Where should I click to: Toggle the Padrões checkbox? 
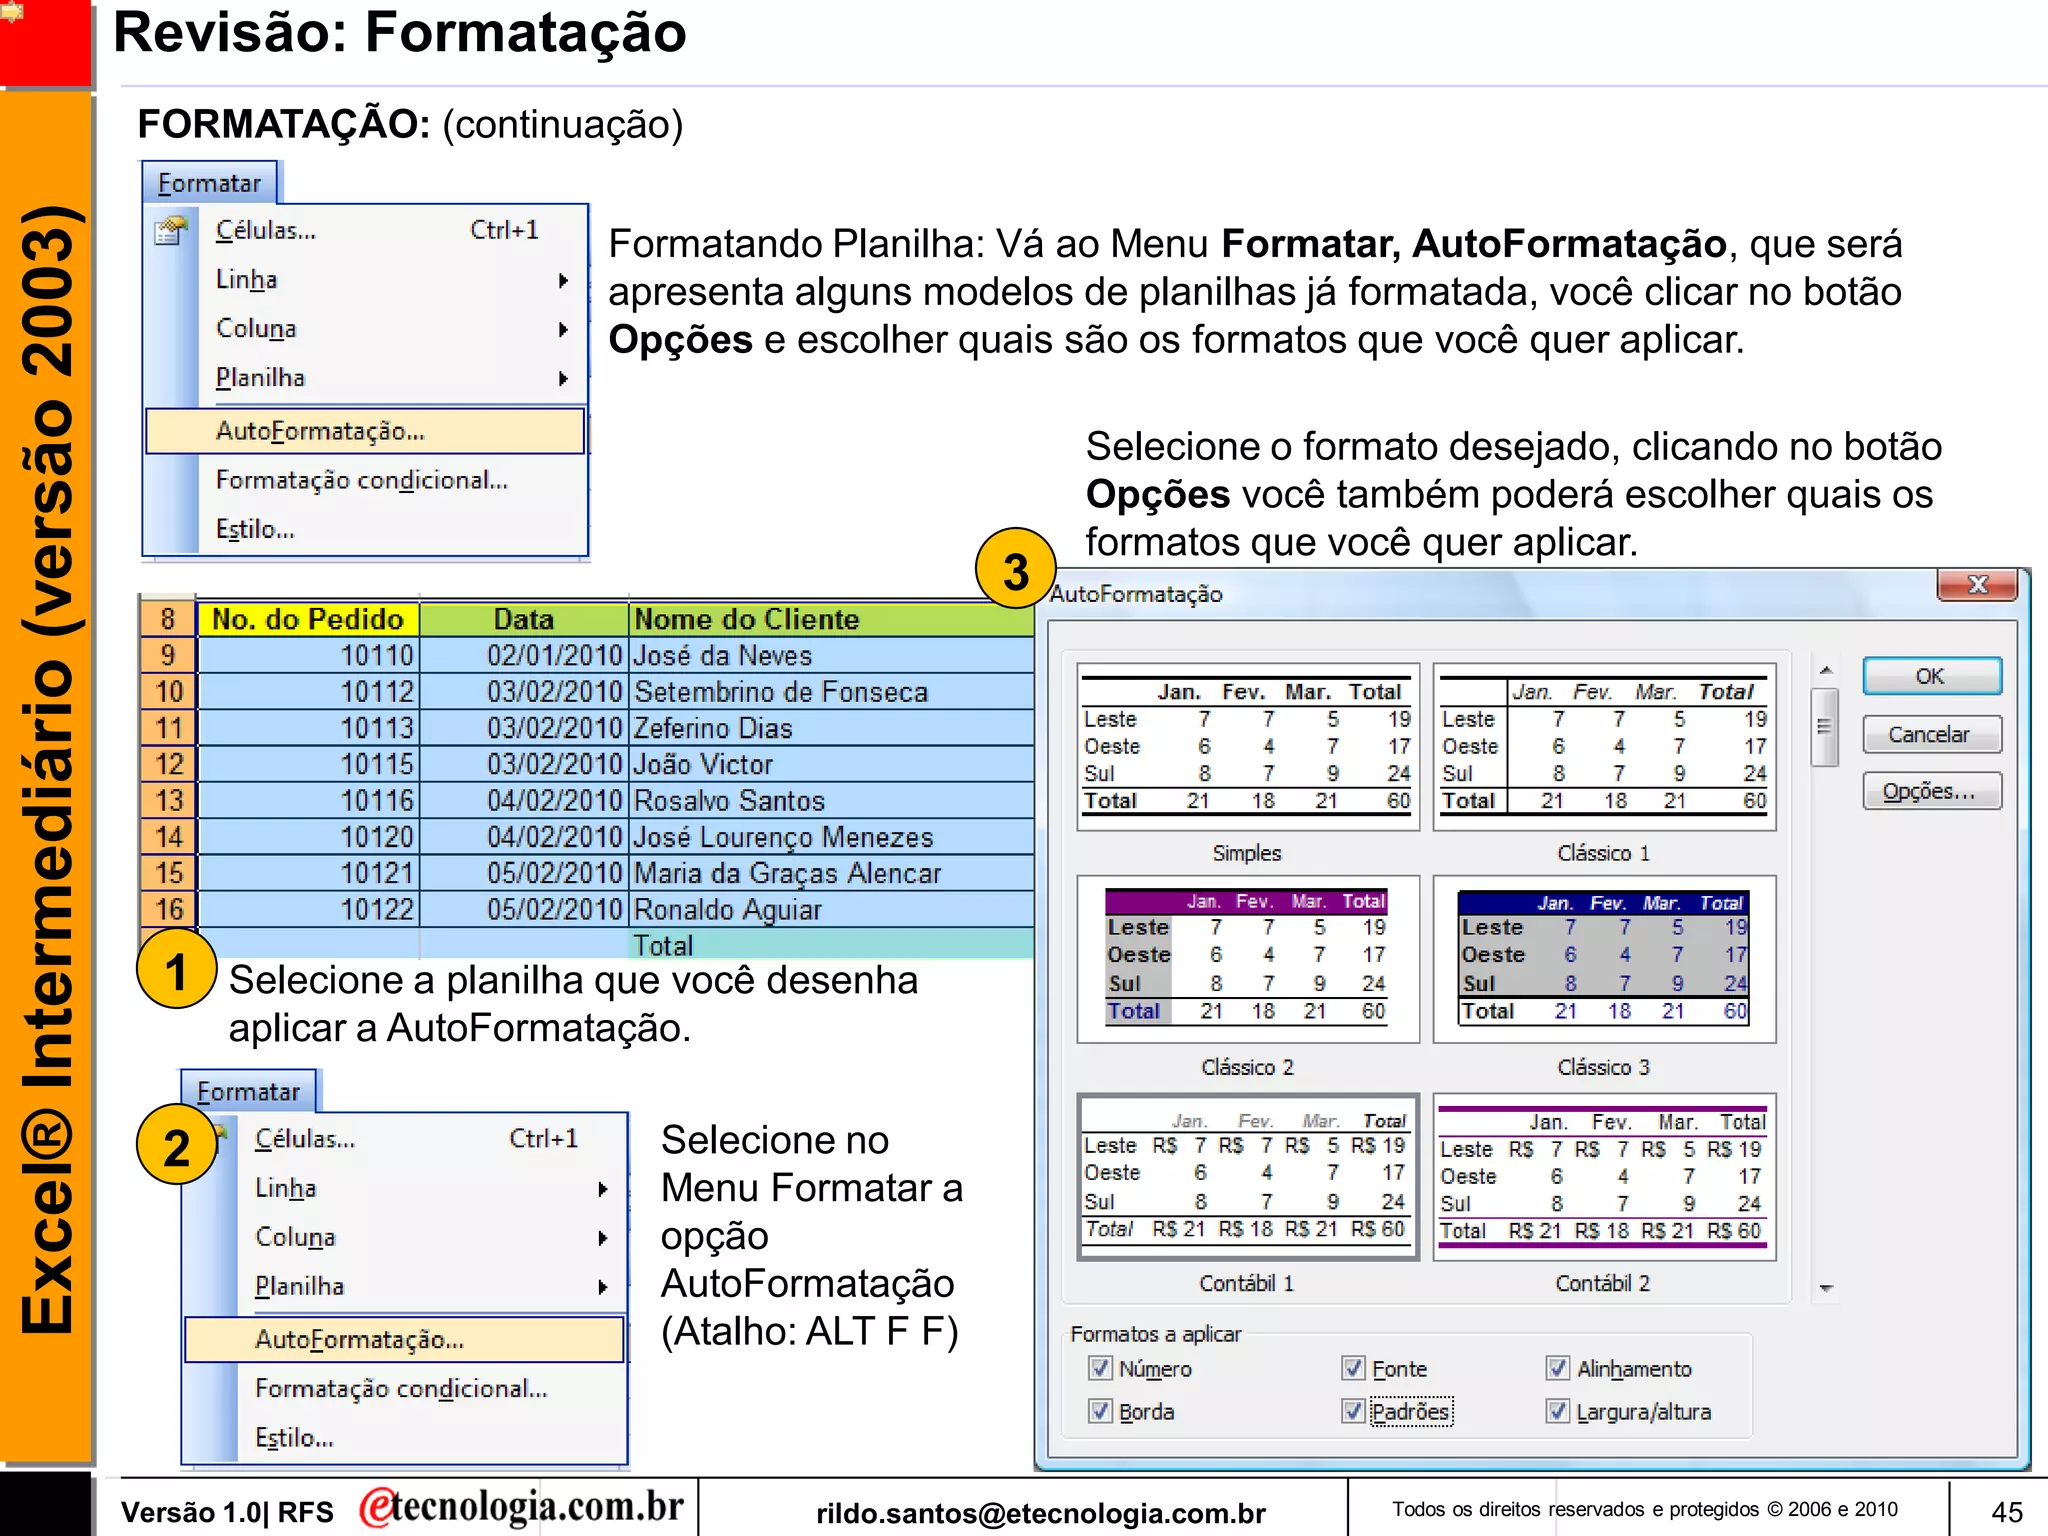coord(1353,1411)
